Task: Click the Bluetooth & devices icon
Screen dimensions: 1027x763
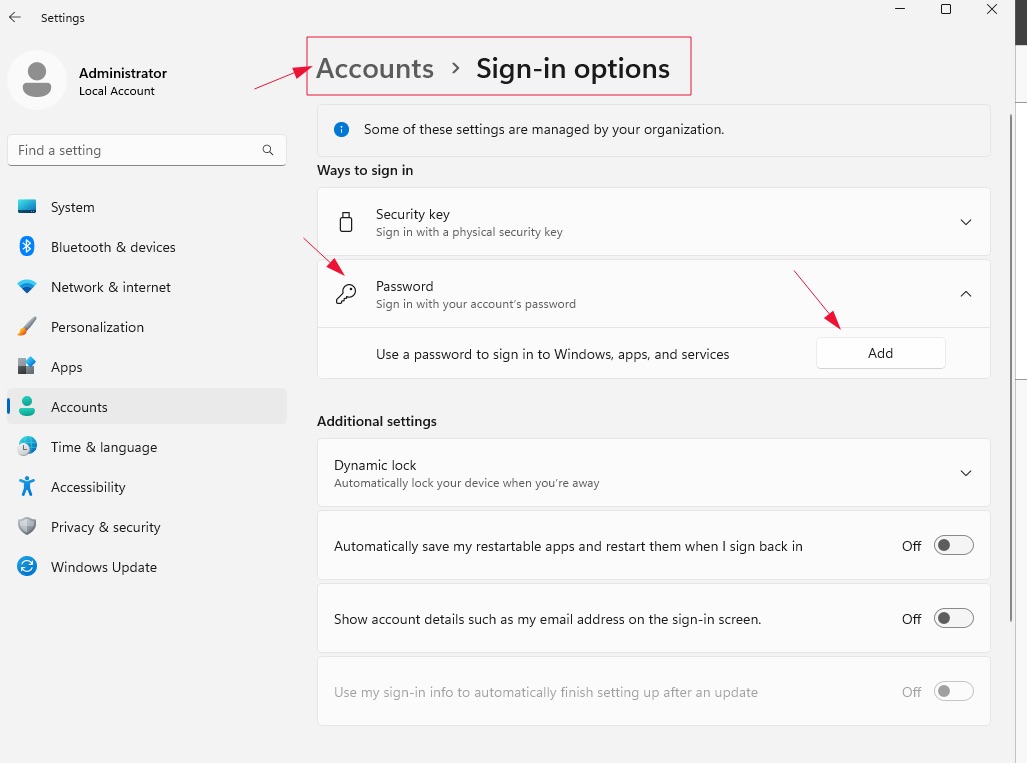Action: [x=28, y=247]
